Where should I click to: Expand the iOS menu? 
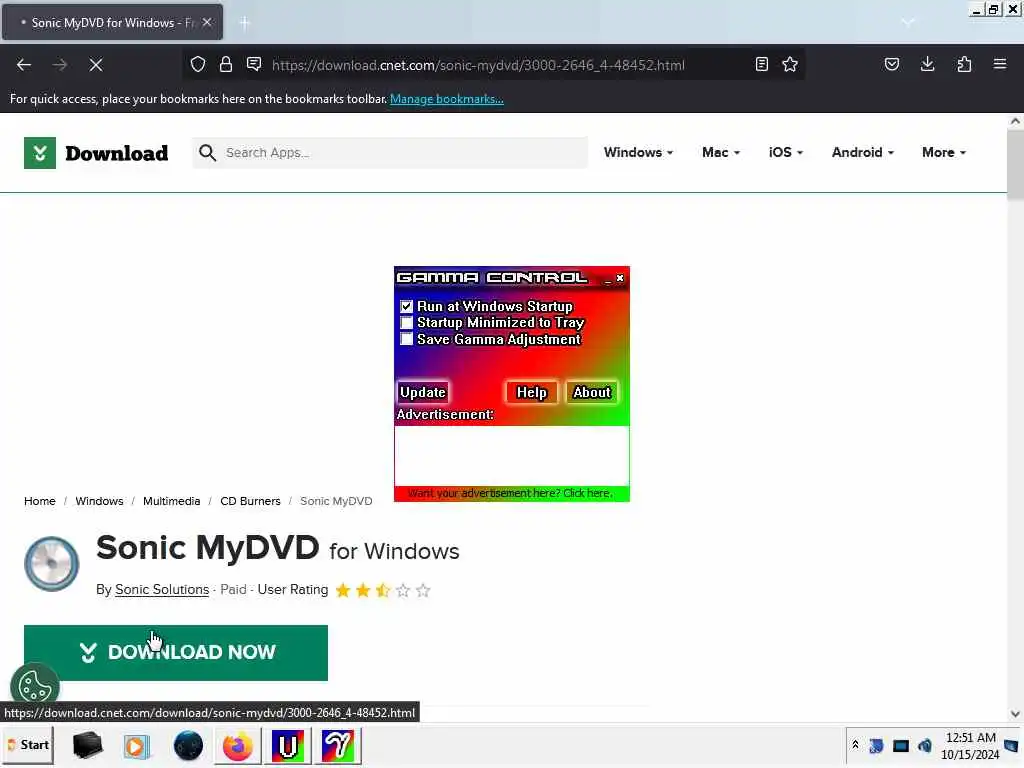pos(786,152)
